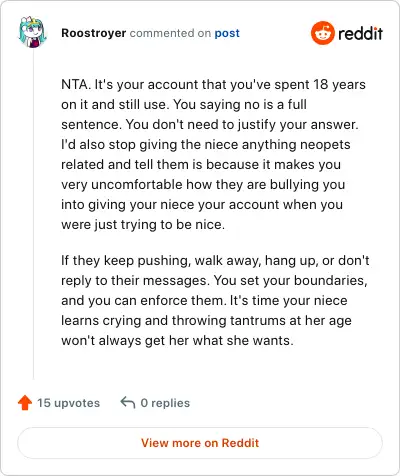Click the text 'spent 18 years' in the comment
Viewport: 400px width, 476px height.
click(x=320, y=85)
